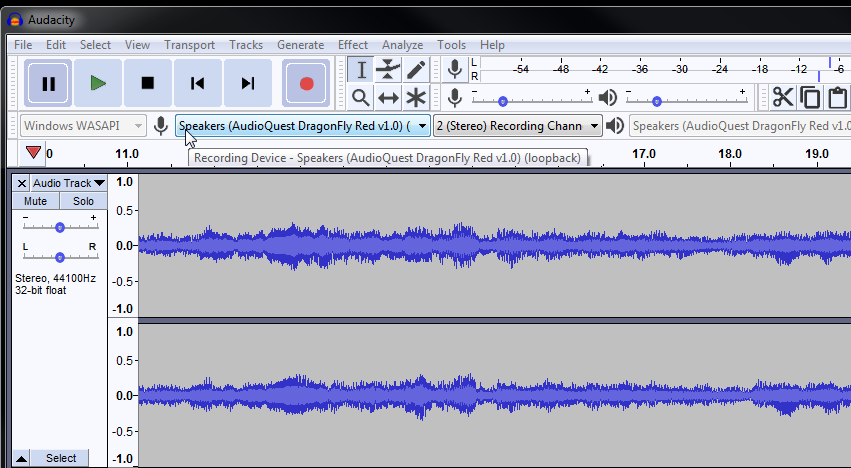Click timeline ruler at 18.0 seconds

(729, 154)
